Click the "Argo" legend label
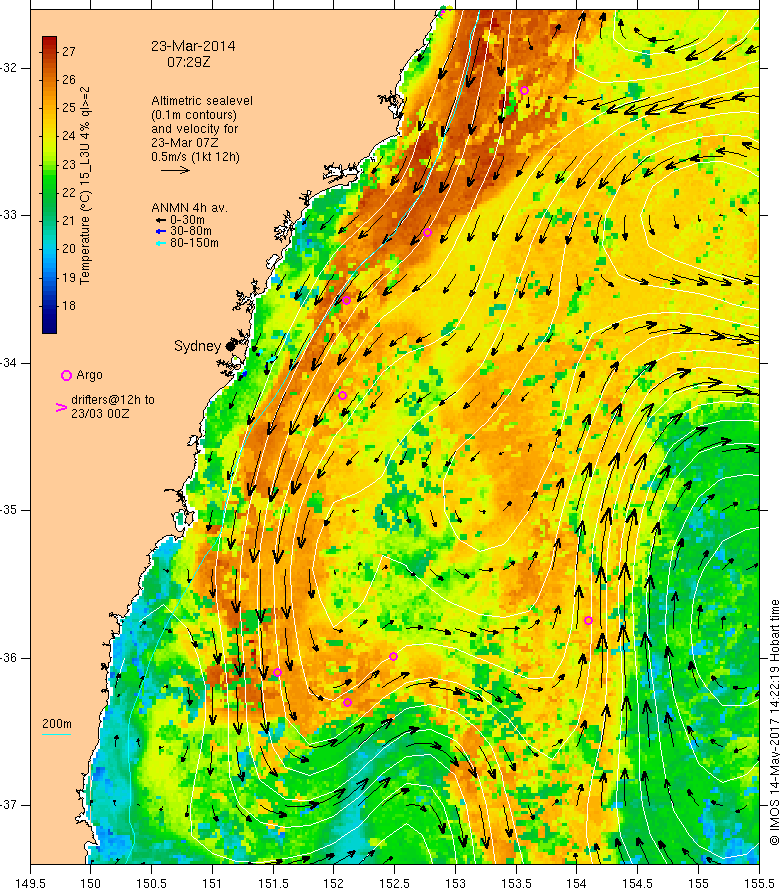The height and width of the screenshot is (890, 780). pyautogui.click(x=89, y=375)
